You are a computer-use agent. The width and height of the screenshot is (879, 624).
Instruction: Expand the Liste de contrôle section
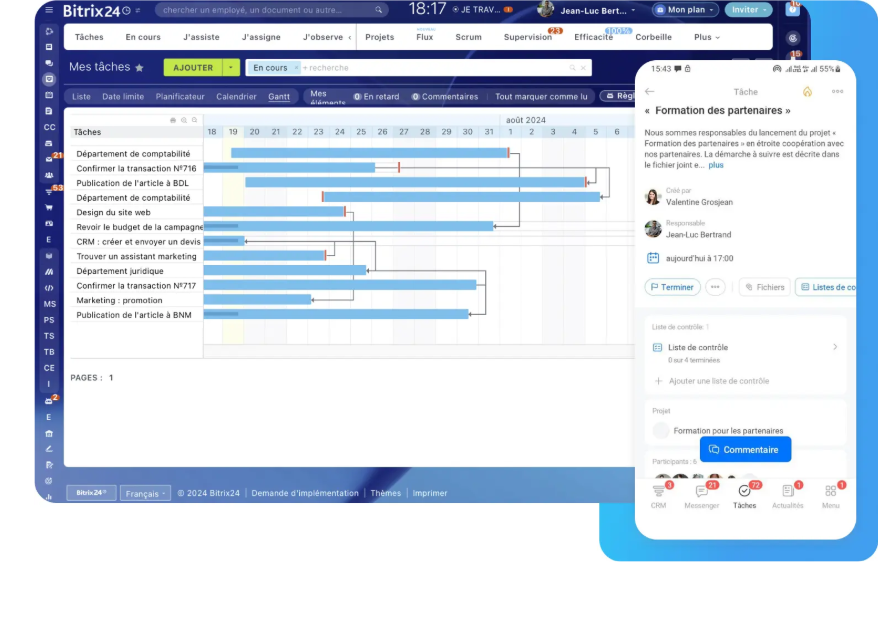coord(835,347)
